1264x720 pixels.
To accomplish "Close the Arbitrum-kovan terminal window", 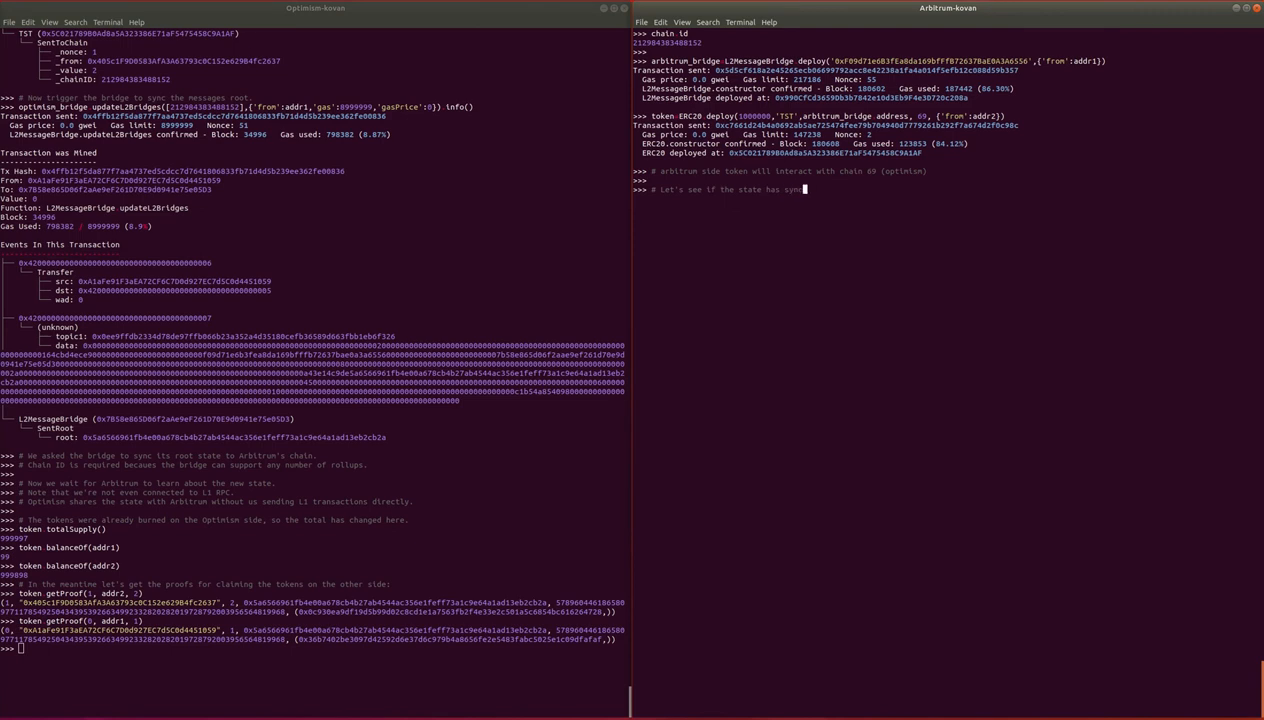I will (x=1257, y=8).
